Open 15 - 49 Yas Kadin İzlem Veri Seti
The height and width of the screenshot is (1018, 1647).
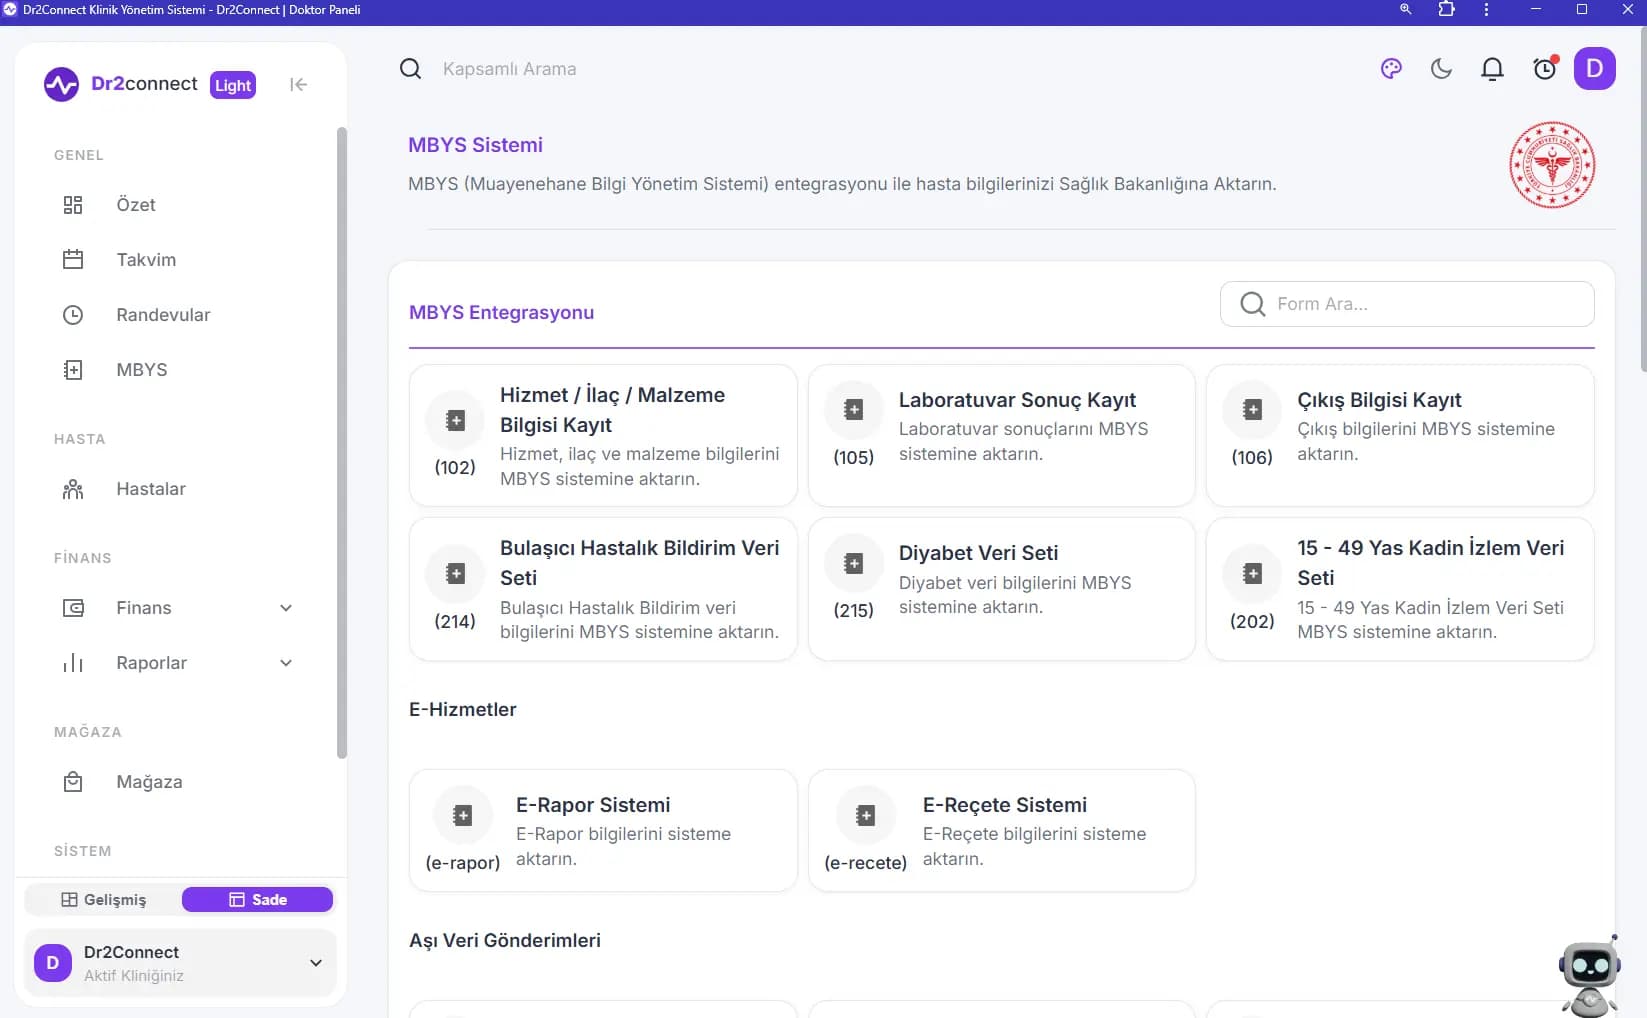(x=1400, y=589)
